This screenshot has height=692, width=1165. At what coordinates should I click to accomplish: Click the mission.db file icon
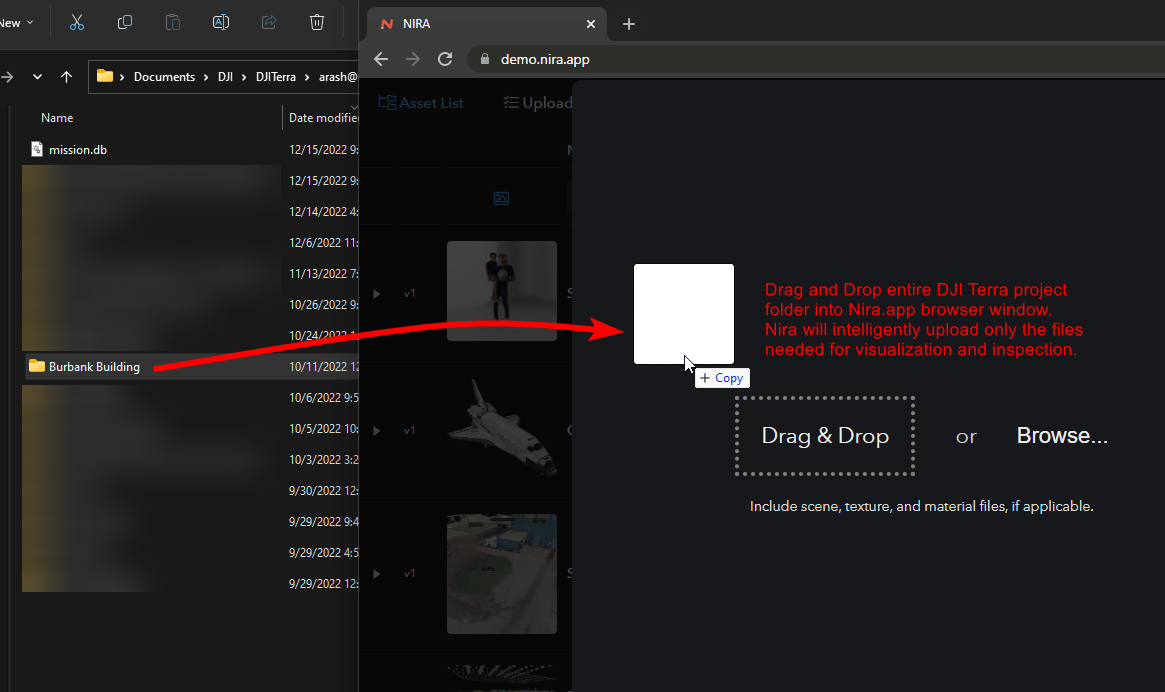[36, 149]
